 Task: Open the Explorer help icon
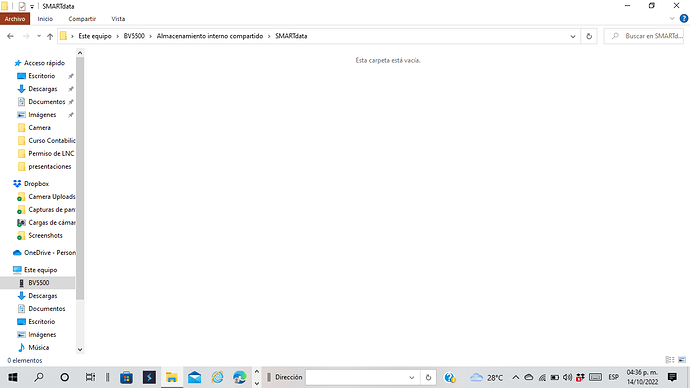(x=684, y=18)
